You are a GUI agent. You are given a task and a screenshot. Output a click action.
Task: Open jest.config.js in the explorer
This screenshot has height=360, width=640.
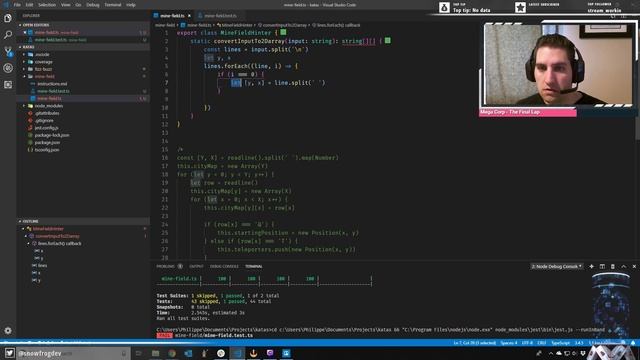[46, 128]
